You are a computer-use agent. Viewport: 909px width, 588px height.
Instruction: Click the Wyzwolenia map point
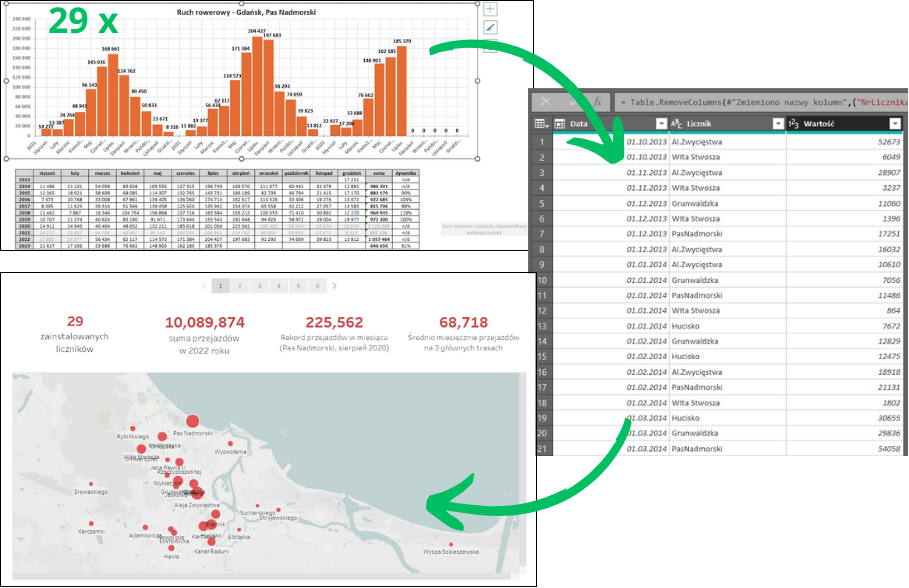230,444
